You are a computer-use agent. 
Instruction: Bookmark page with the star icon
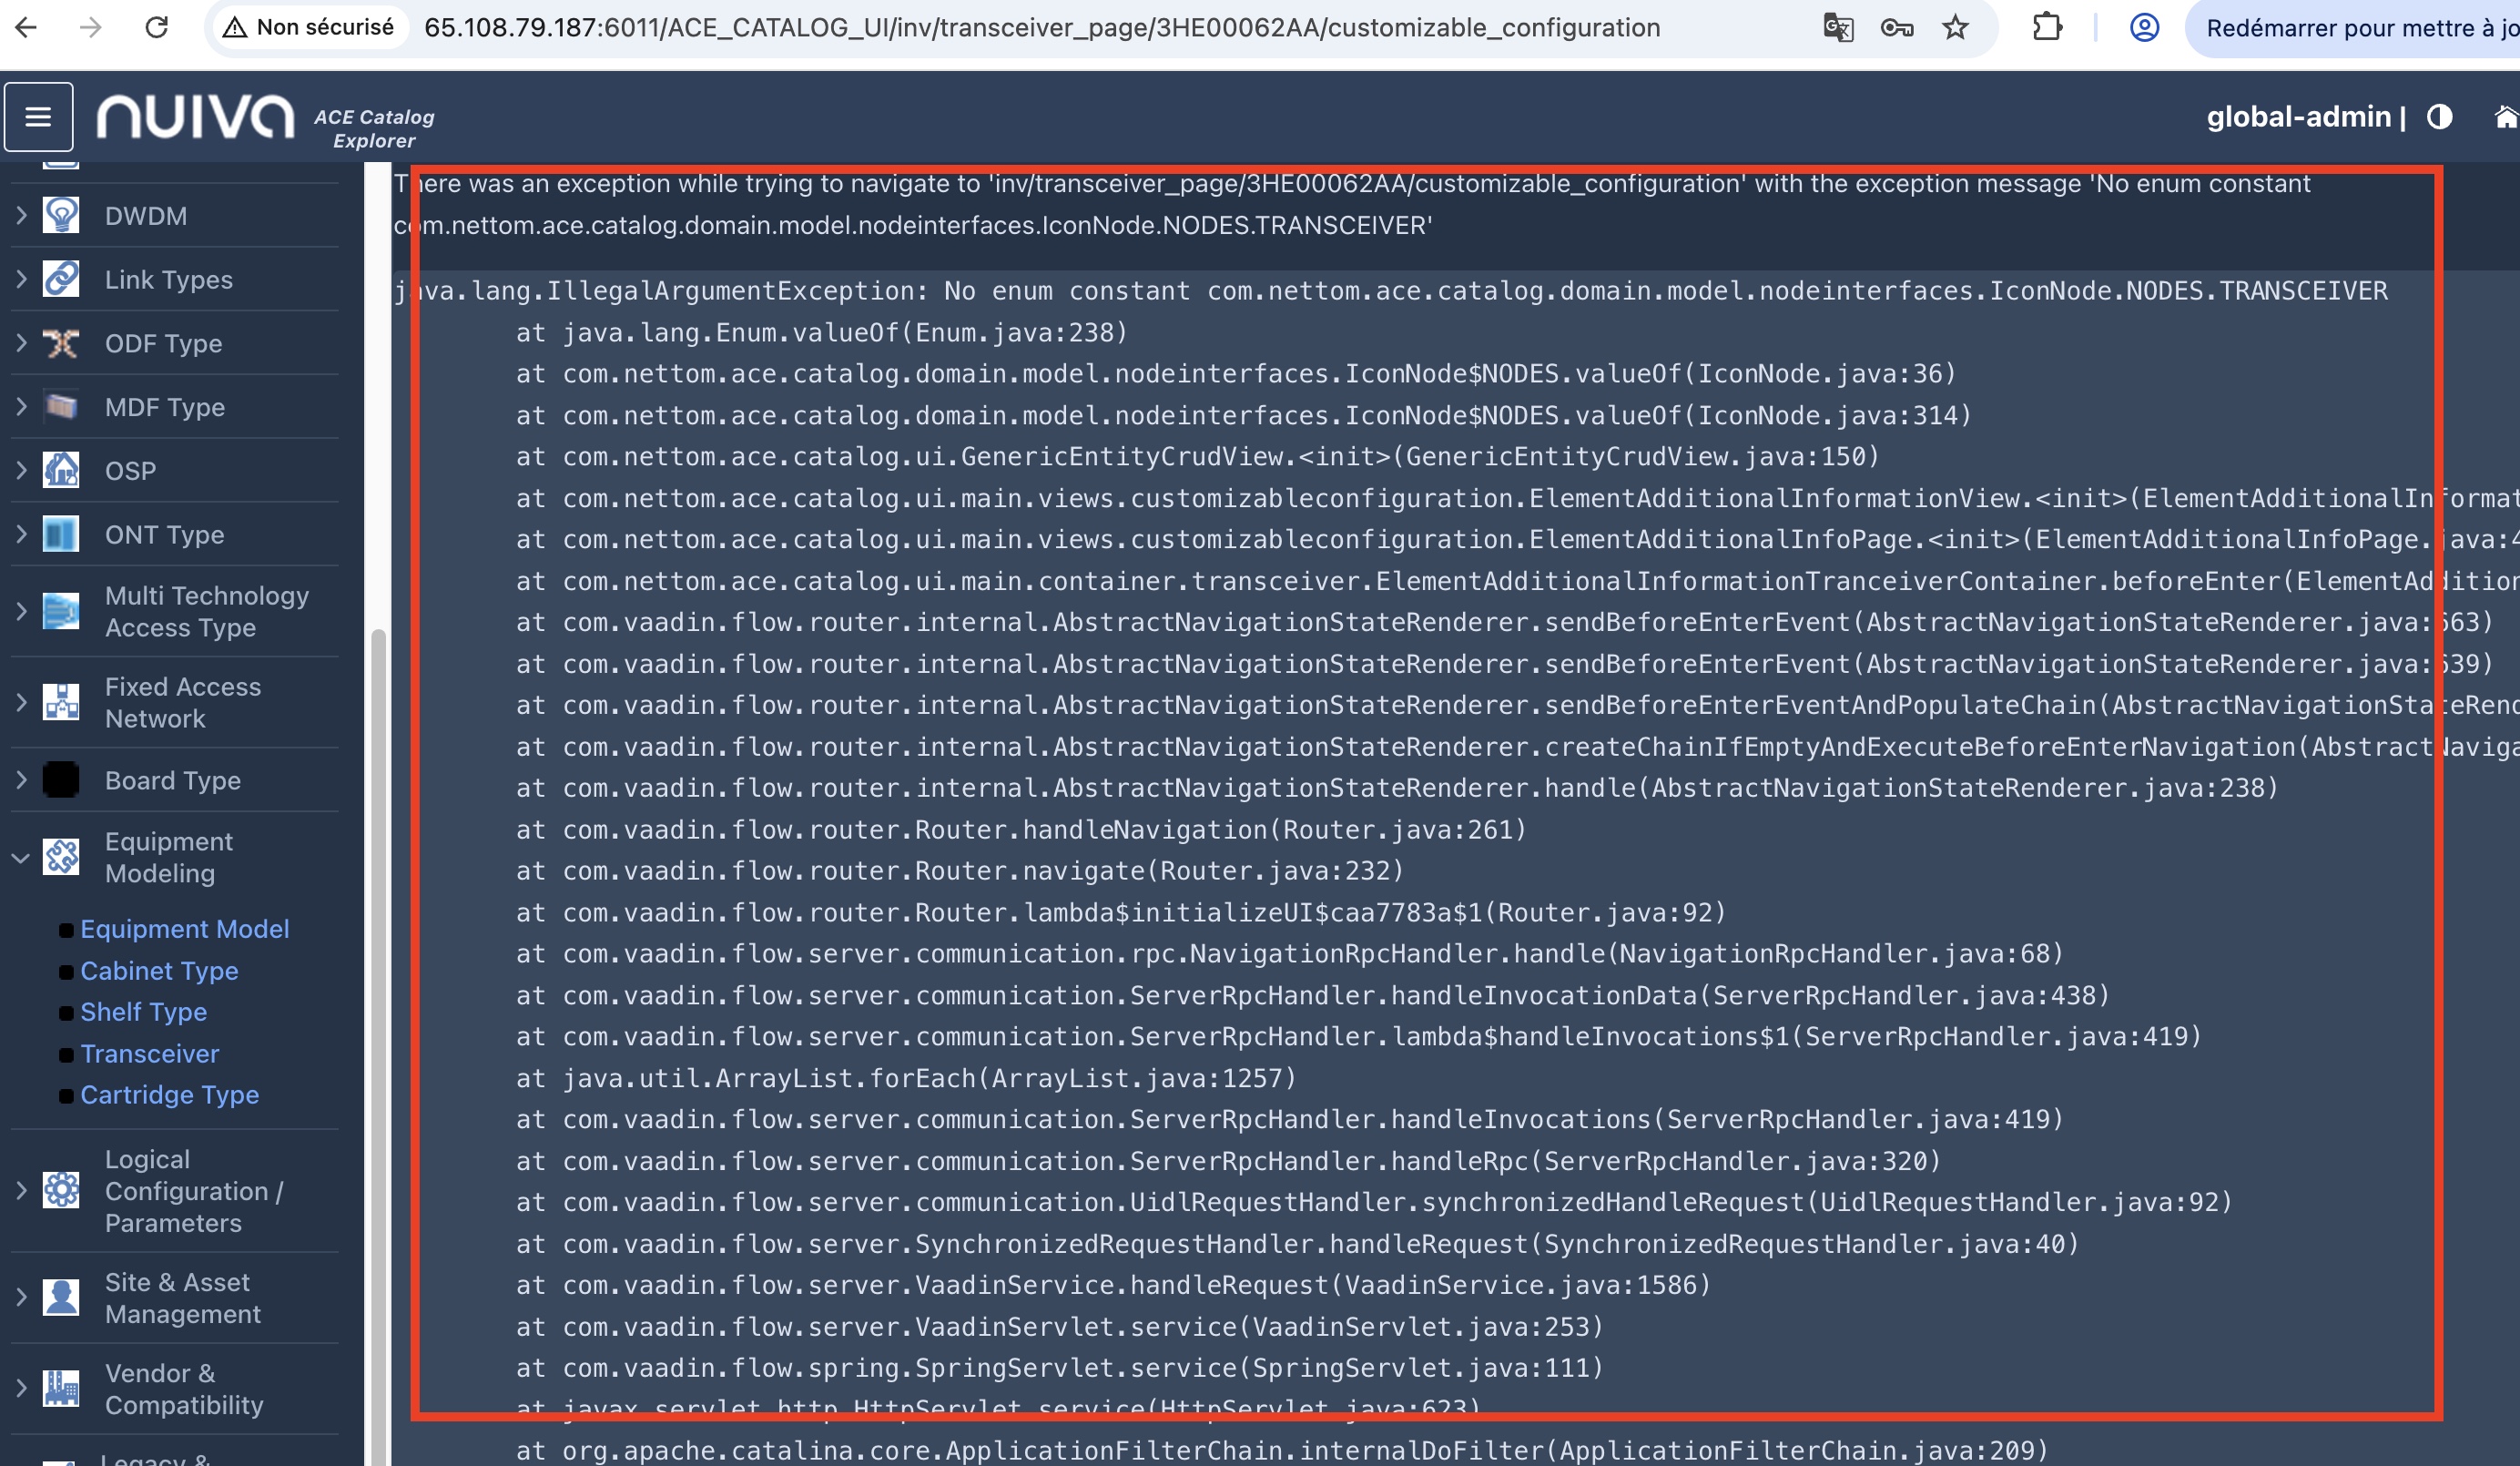1954,28
